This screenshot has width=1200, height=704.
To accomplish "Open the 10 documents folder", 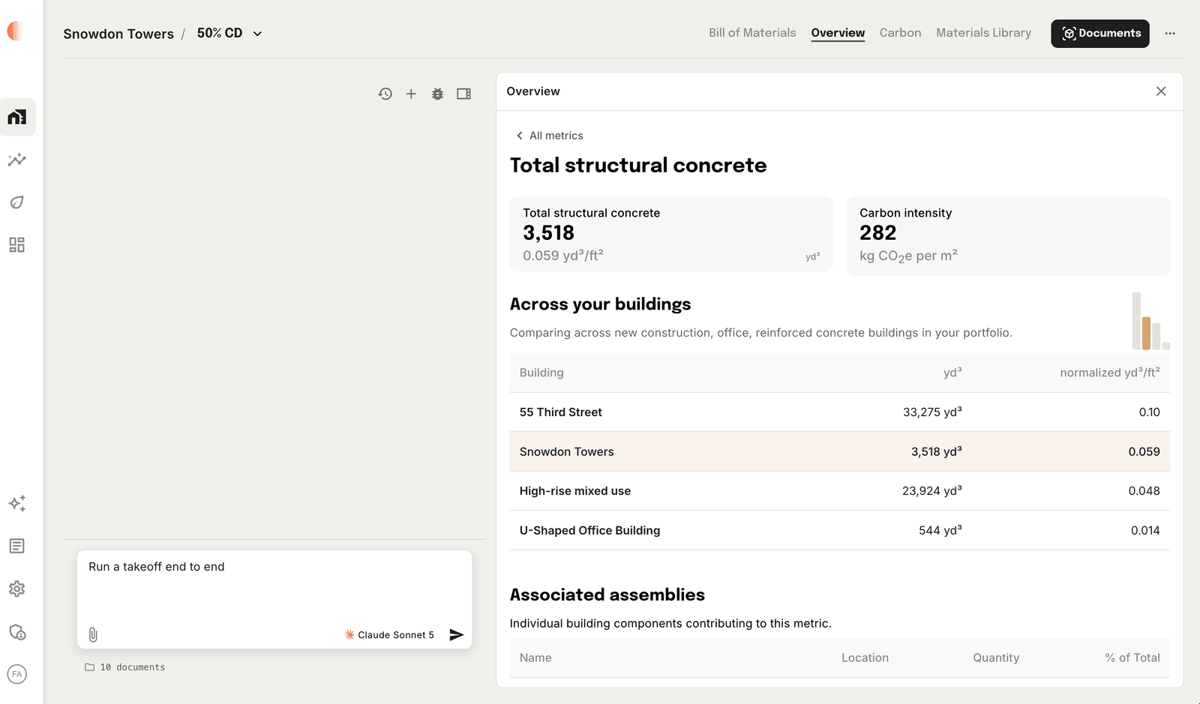I will [x=125, y=667].
